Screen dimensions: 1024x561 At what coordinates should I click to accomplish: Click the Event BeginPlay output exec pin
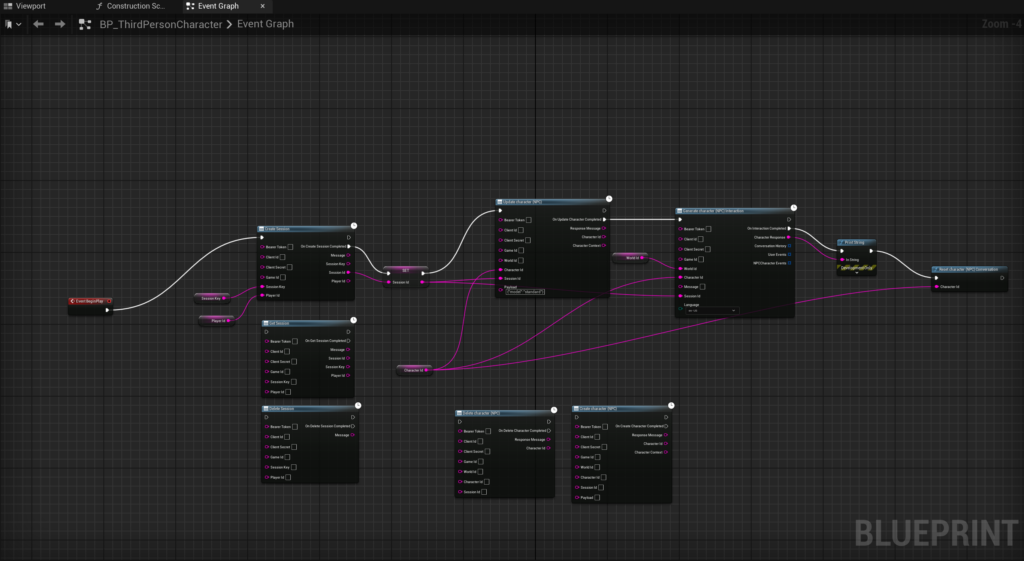pos(107,310)
